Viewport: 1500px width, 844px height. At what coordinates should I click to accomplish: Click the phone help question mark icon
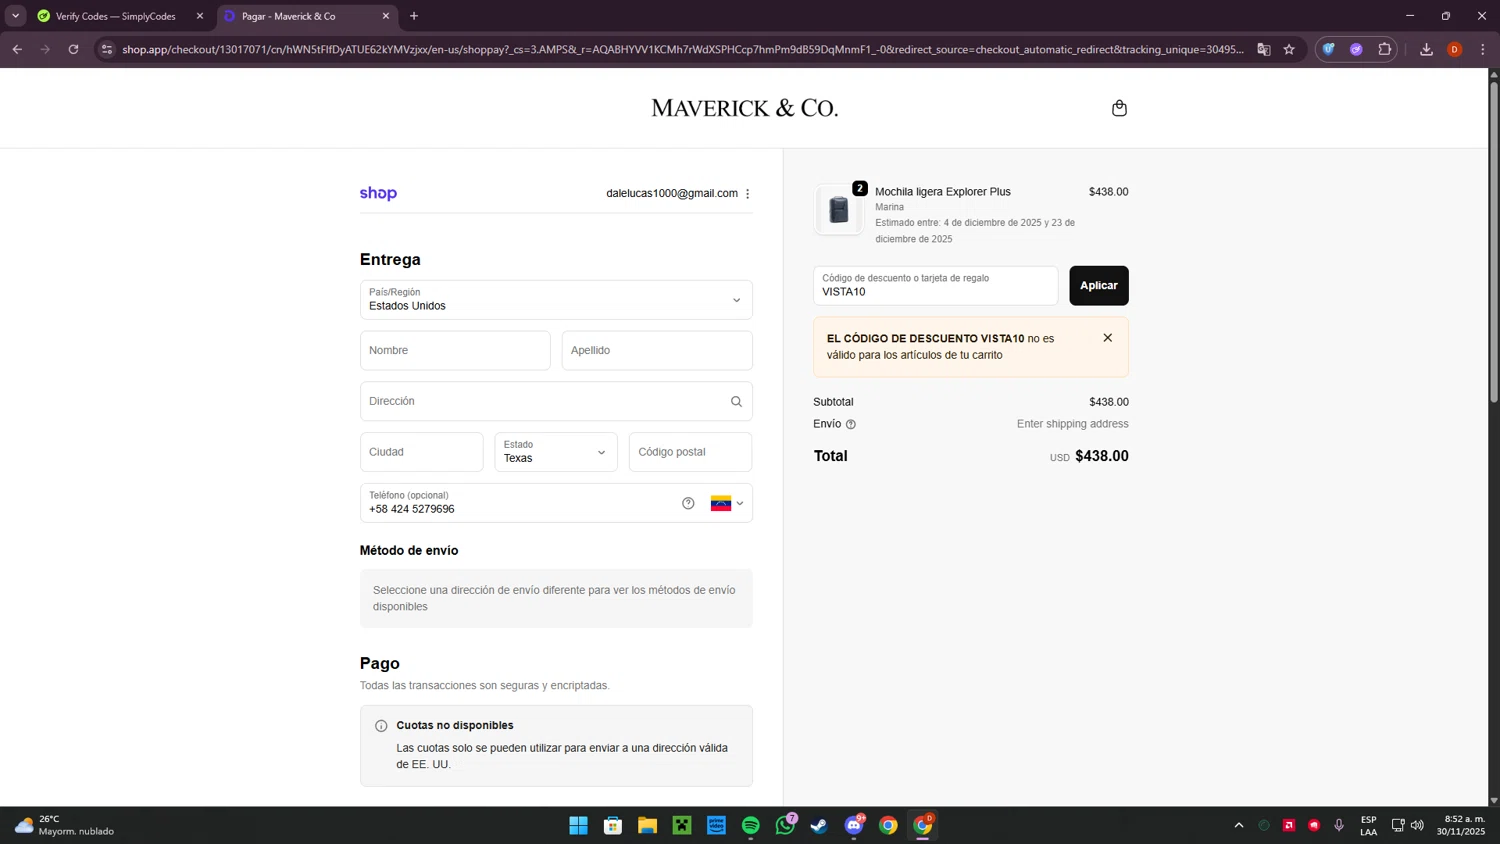coord(688,503)
